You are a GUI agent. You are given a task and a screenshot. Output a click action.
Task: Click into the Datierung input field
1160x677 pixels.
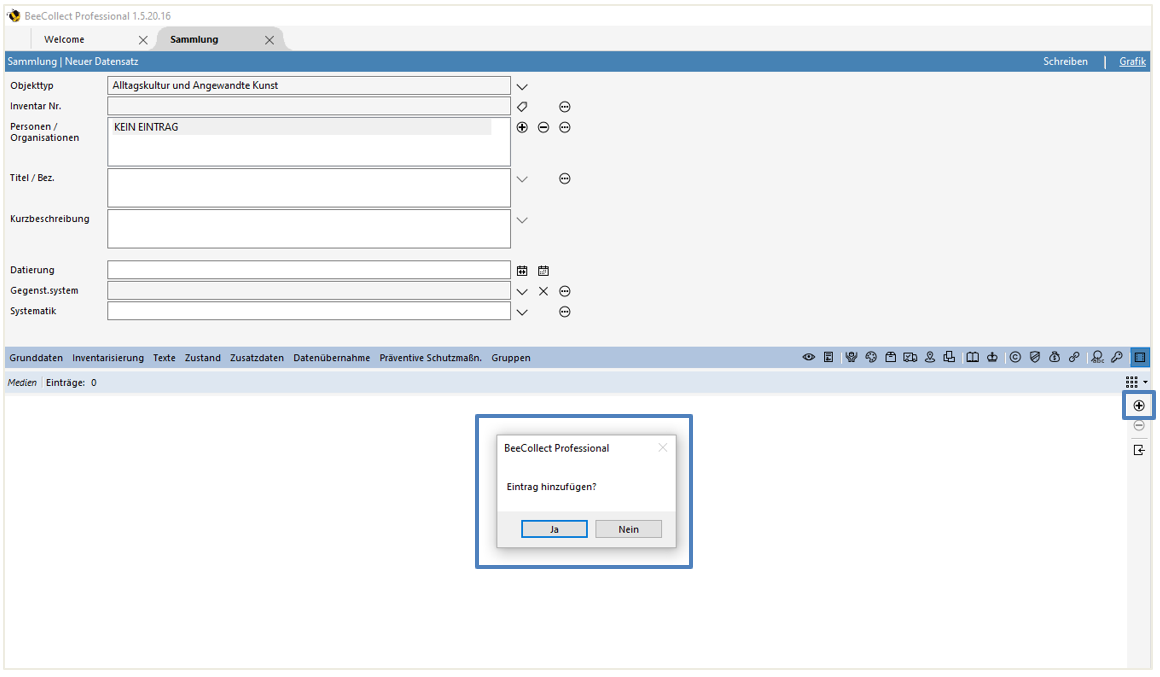[308, 270]
